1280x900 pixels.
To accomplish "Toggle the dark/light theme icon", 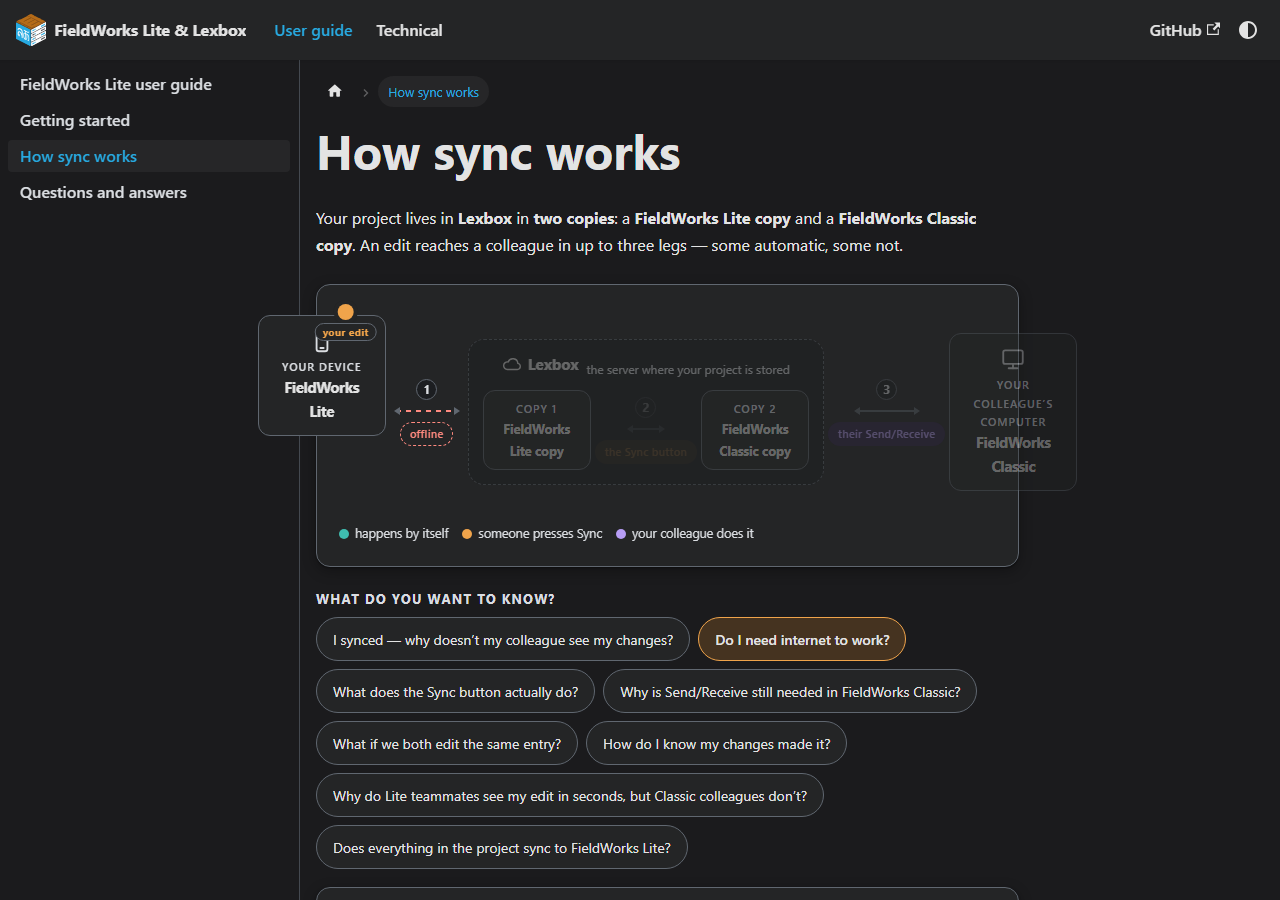I will (x=1248, y=30).
